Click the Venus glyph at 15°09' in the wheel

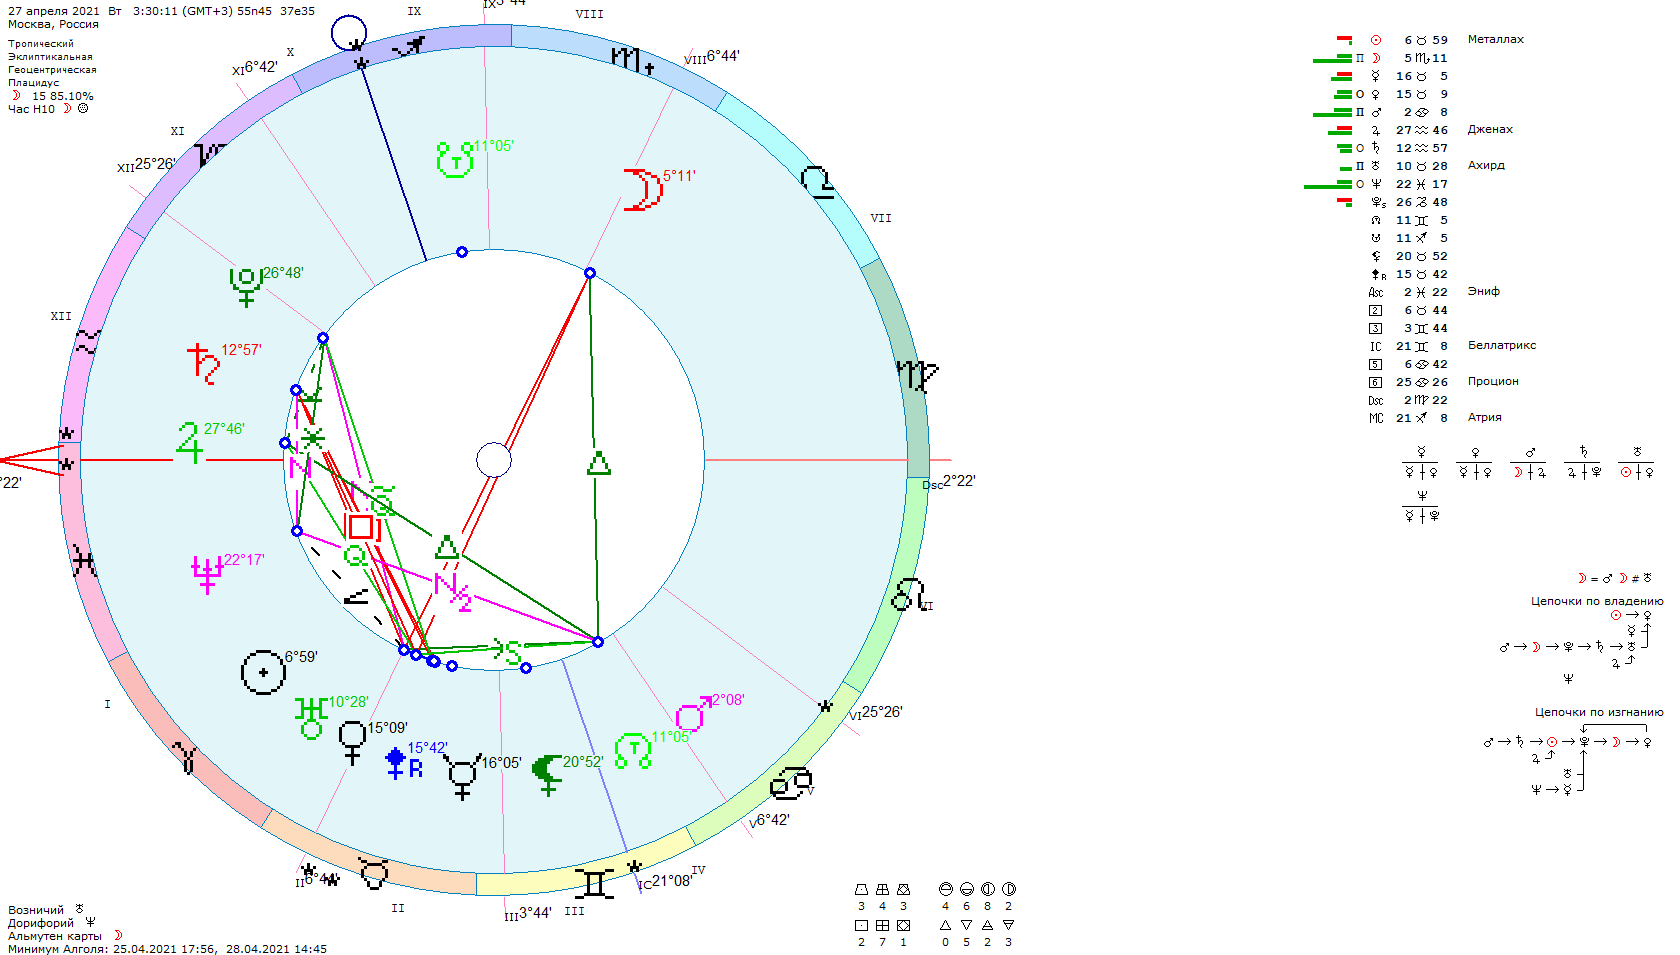pos(352,743)
